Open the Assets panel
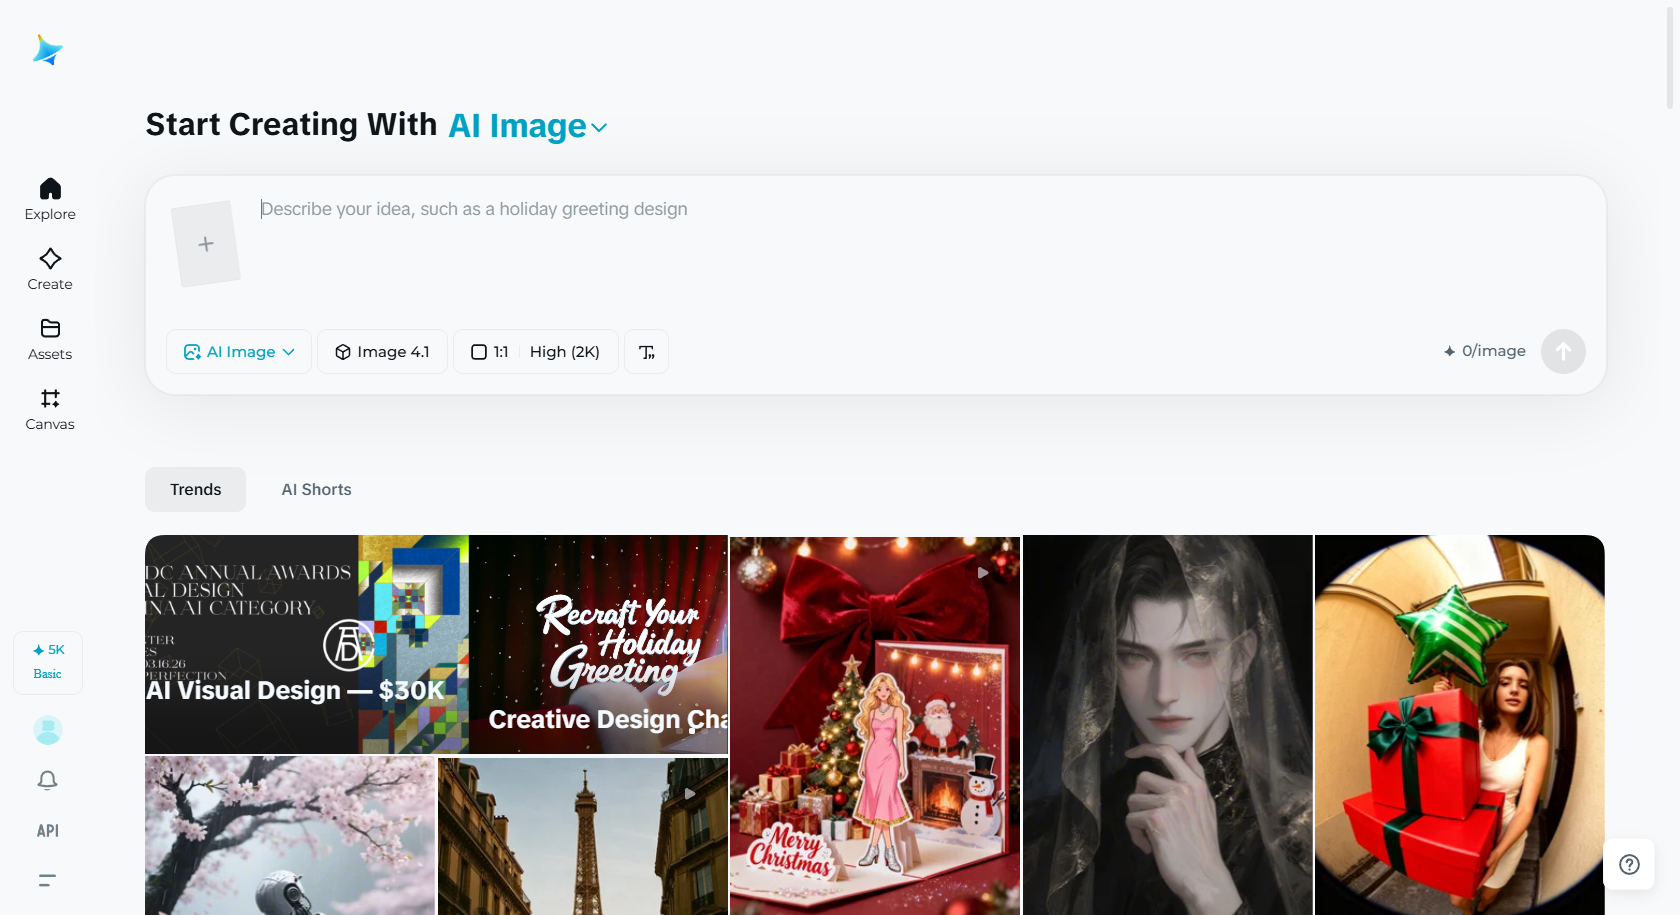This screenshot has width=1680, height=915. pyautogui.click(x=49, y=339)
